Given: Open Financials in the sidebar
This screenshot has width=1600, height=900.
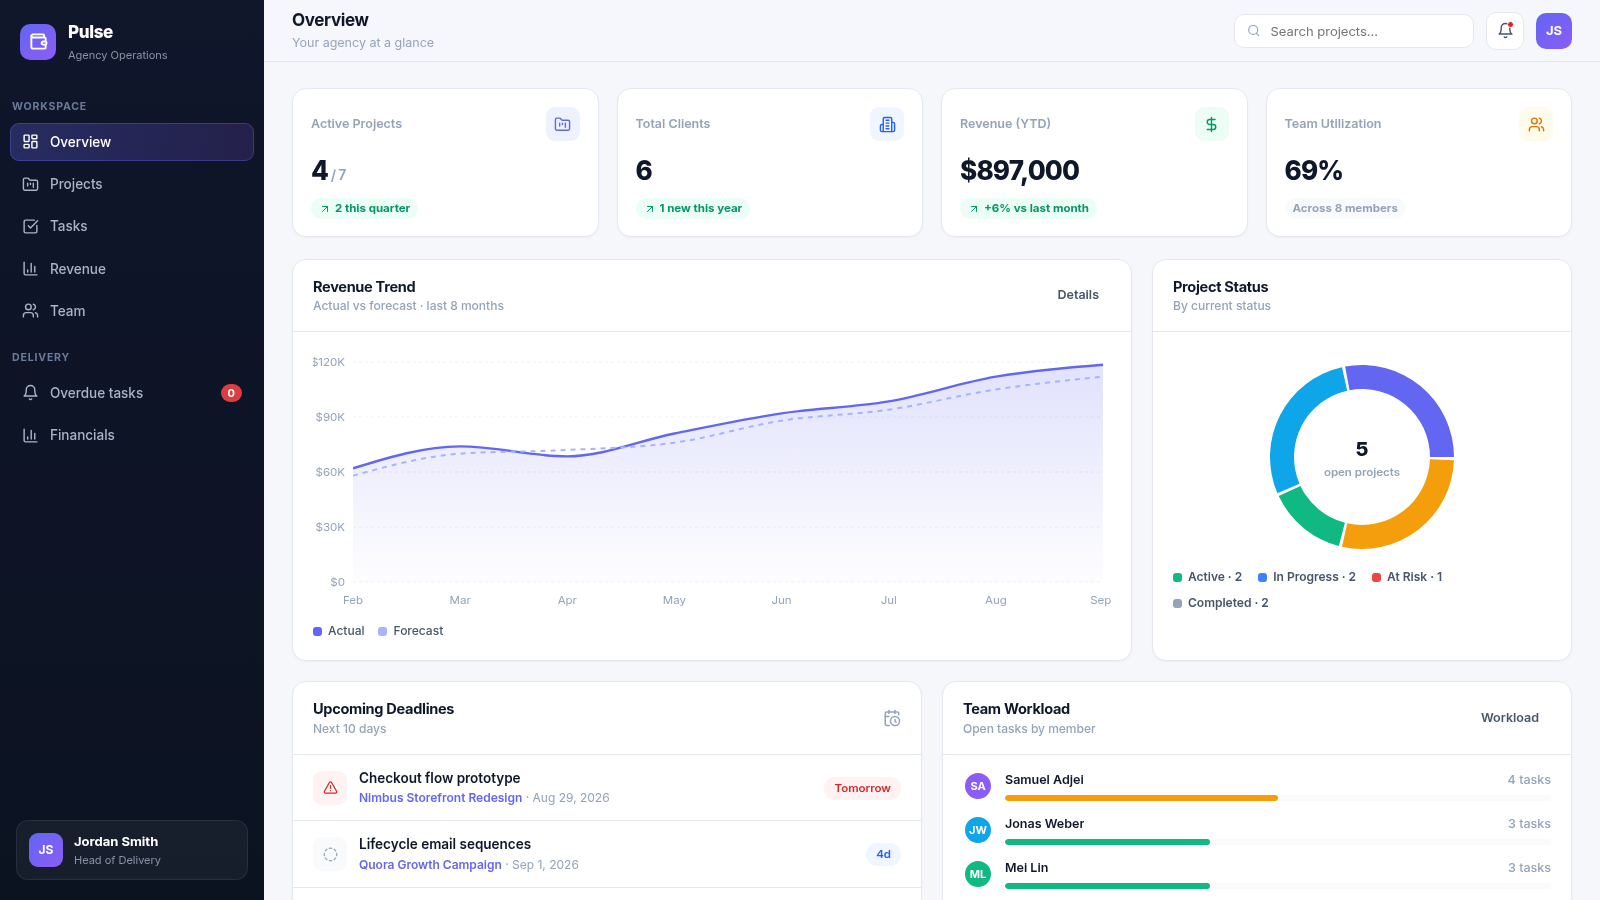Looking at the screenshot, I should (132, 435).
